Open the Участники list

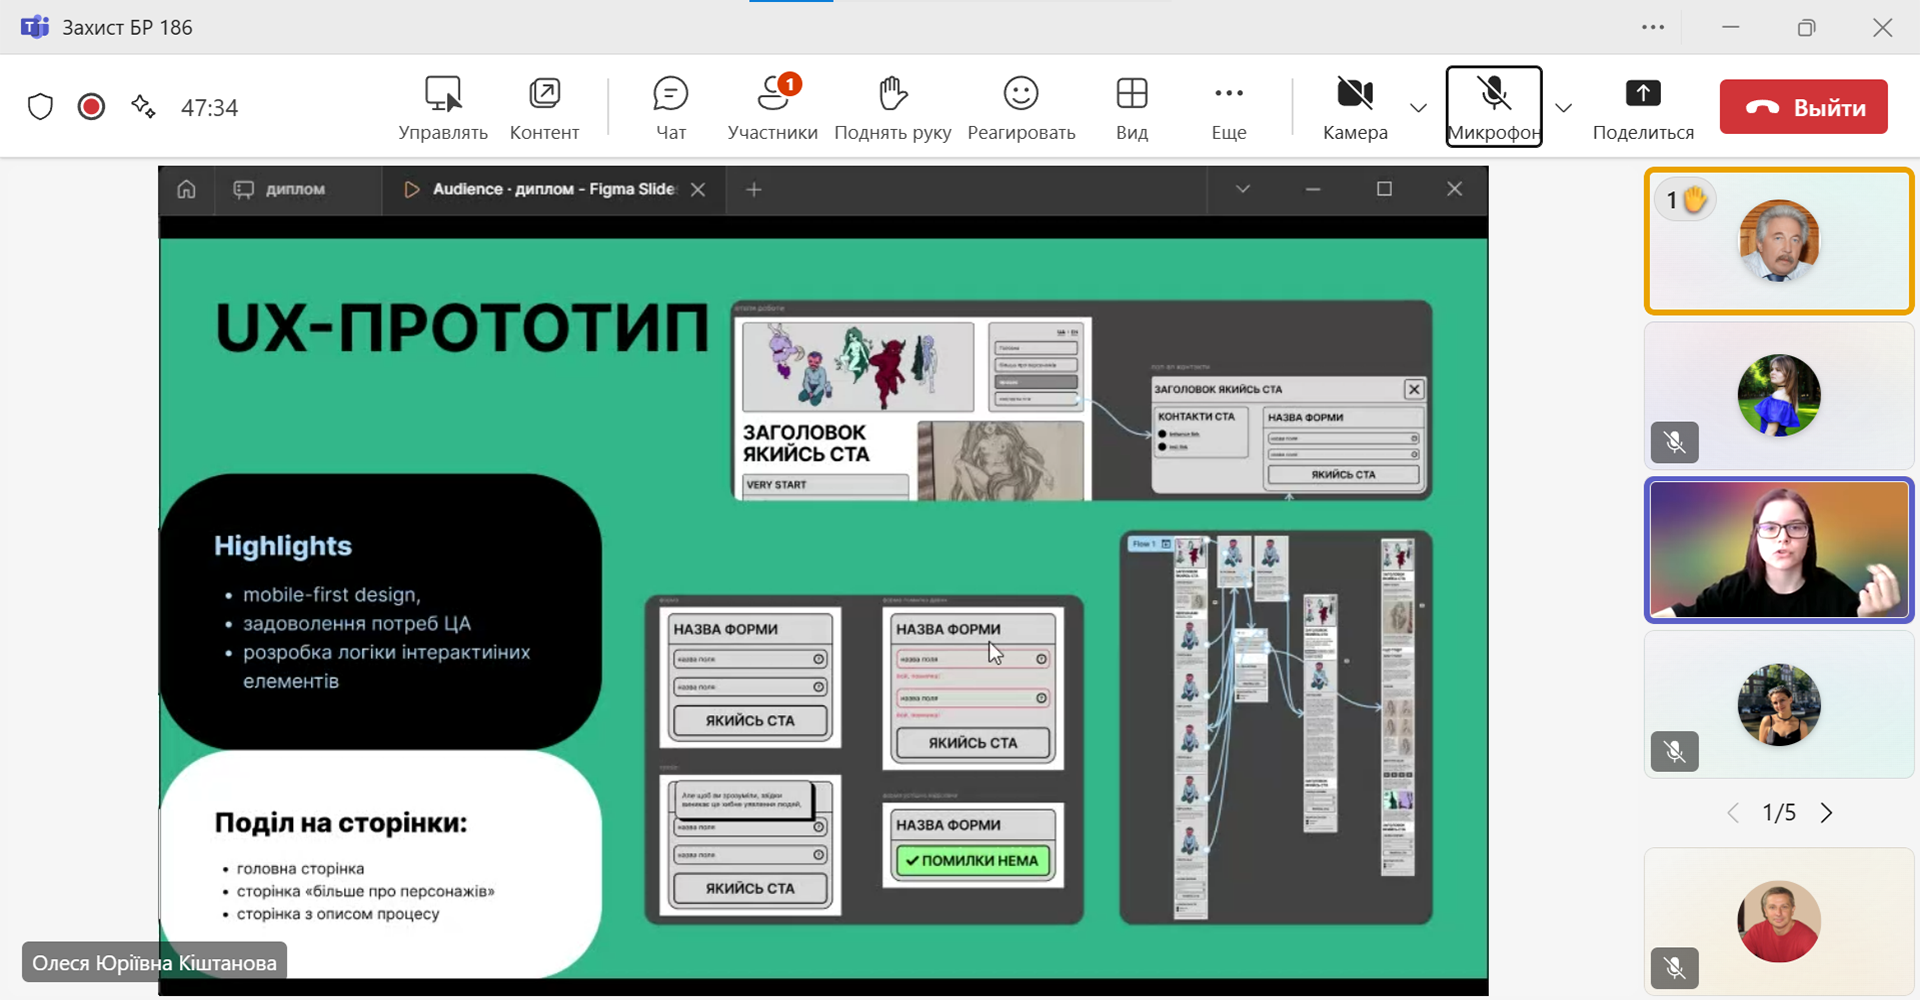tap(772, 107)
